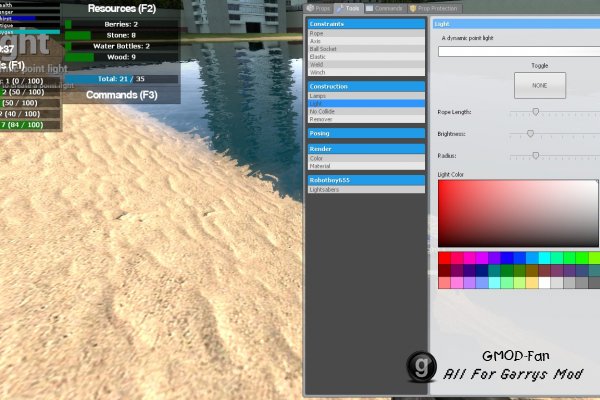Switch to the Props tab
Image resolution: width=600 pixels, height=400 pixels.
(319, 8)
